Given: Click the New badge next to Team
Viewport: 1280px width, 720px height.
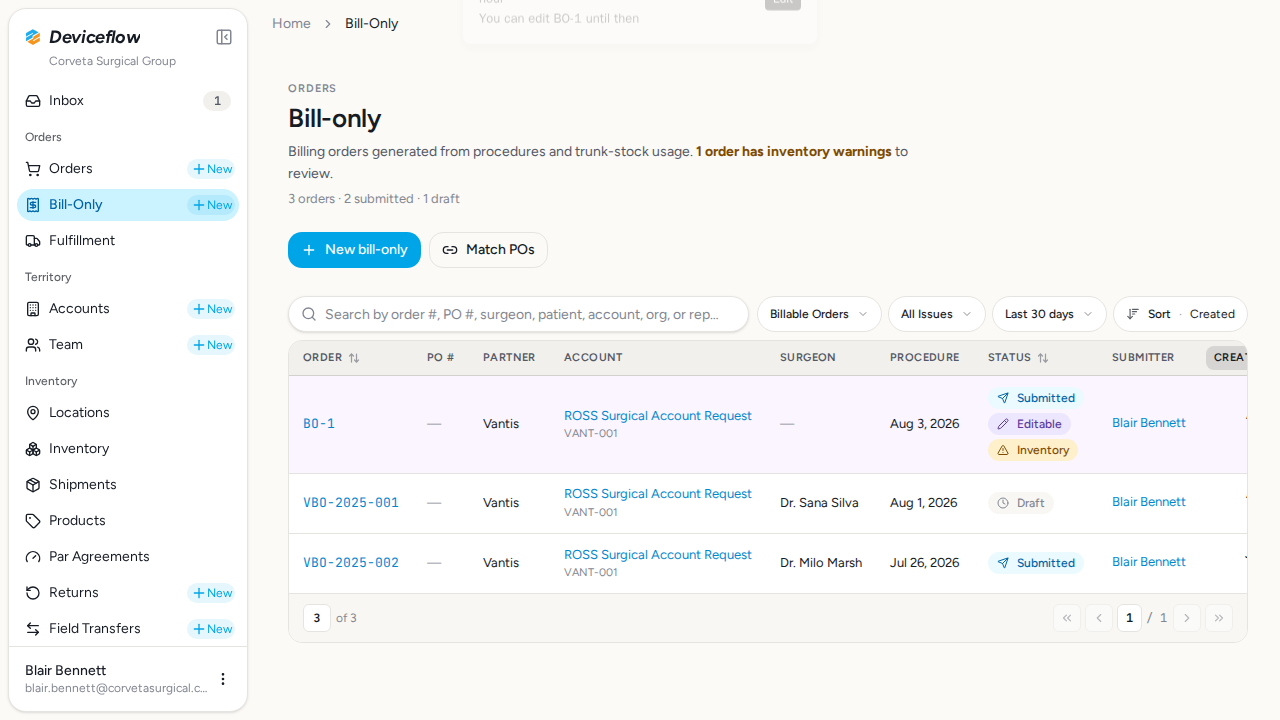Looking at the screenshot, I should [x=211, y=345].
